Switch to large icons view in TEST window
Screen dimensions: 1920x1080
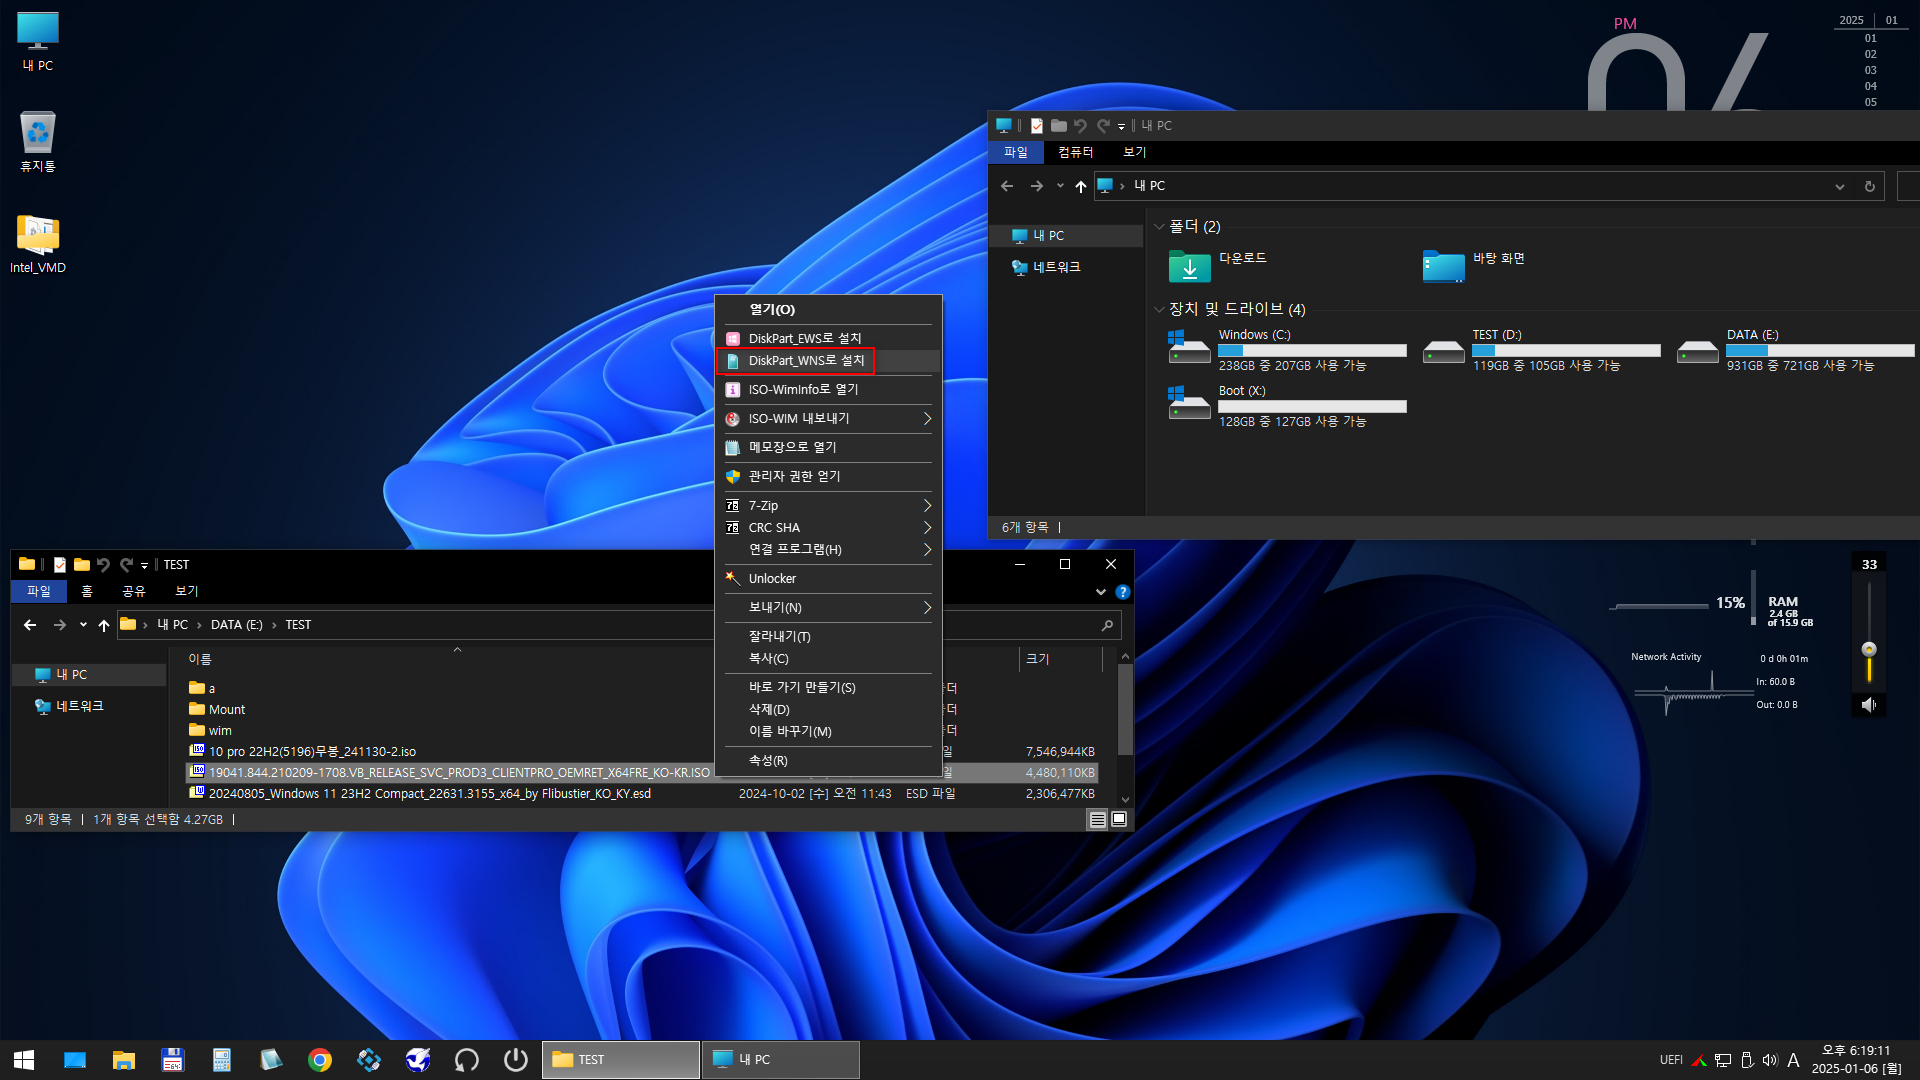[x=1119, y=820]
